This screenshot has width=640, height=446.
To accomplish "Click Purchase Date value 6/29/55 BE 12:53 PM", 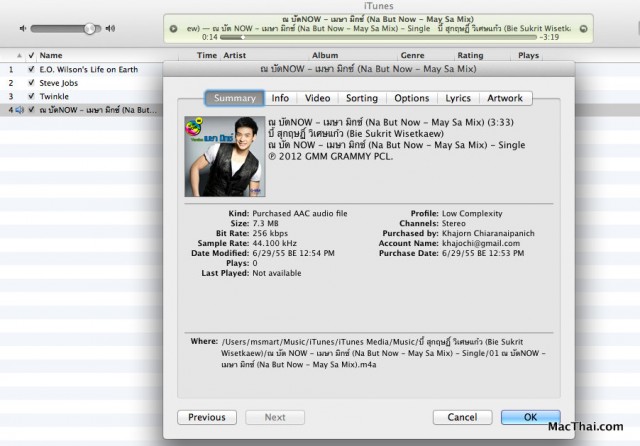I will click(x=483, y=253).
